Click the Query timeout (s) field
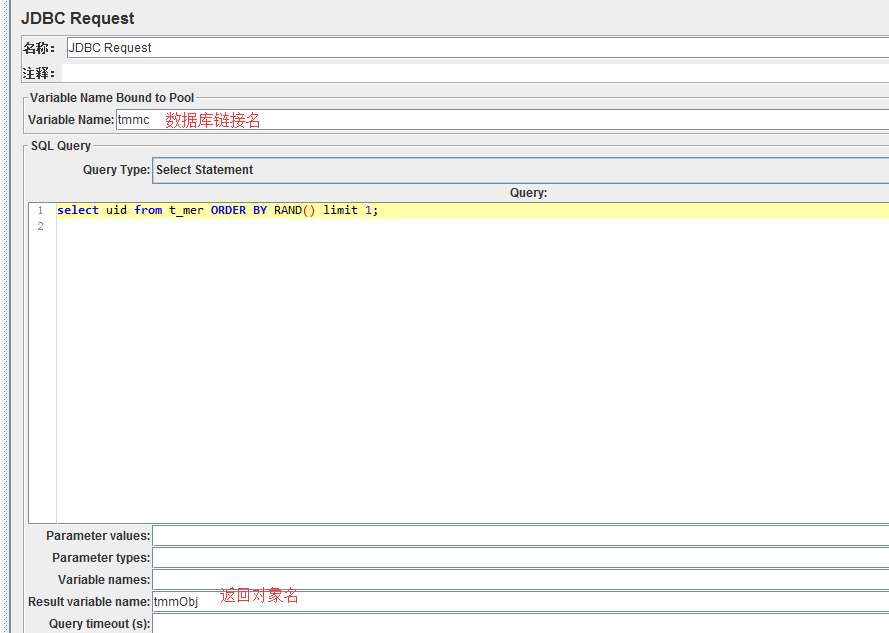 click(520, 624)
